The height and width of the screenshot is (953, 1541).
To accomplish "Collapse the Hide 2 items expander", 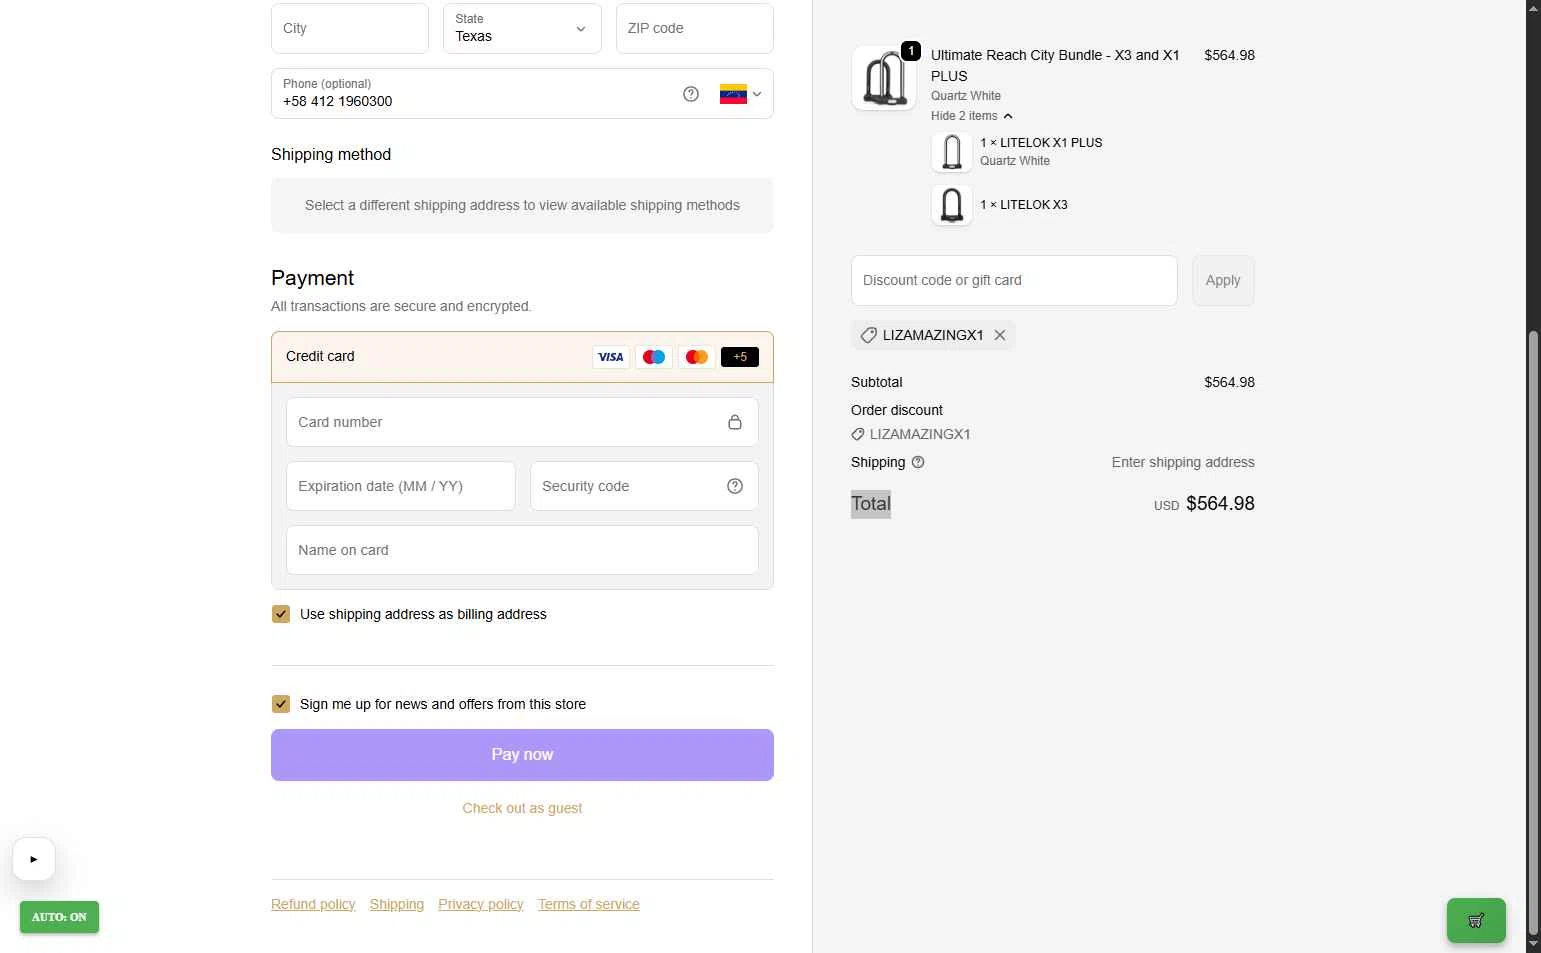I will click(972, 116).
